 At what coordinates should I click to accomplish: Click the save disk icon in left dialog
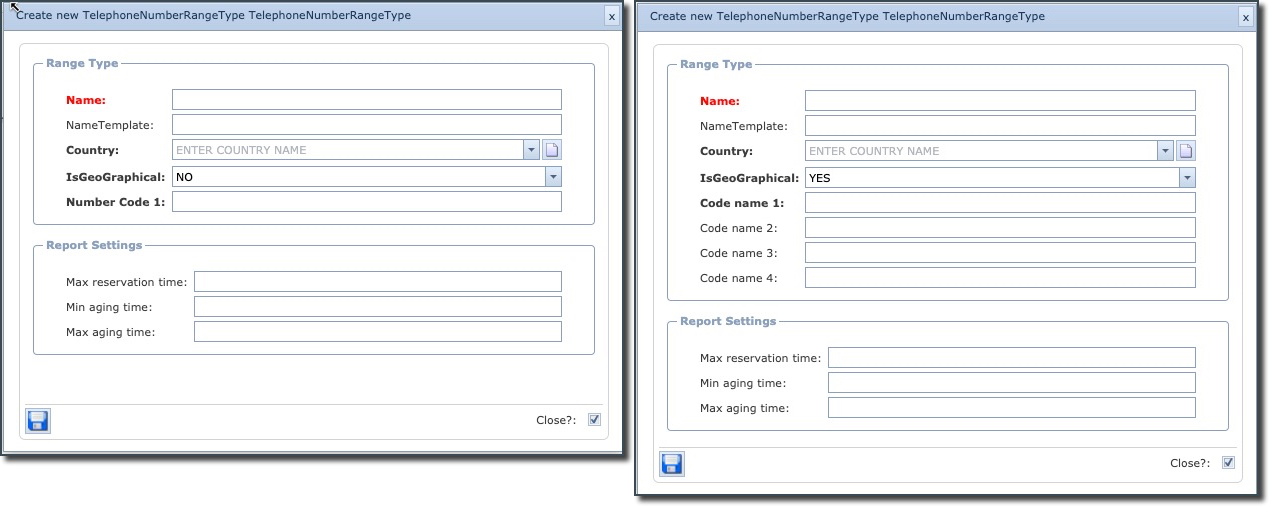[x=38, y=421]
